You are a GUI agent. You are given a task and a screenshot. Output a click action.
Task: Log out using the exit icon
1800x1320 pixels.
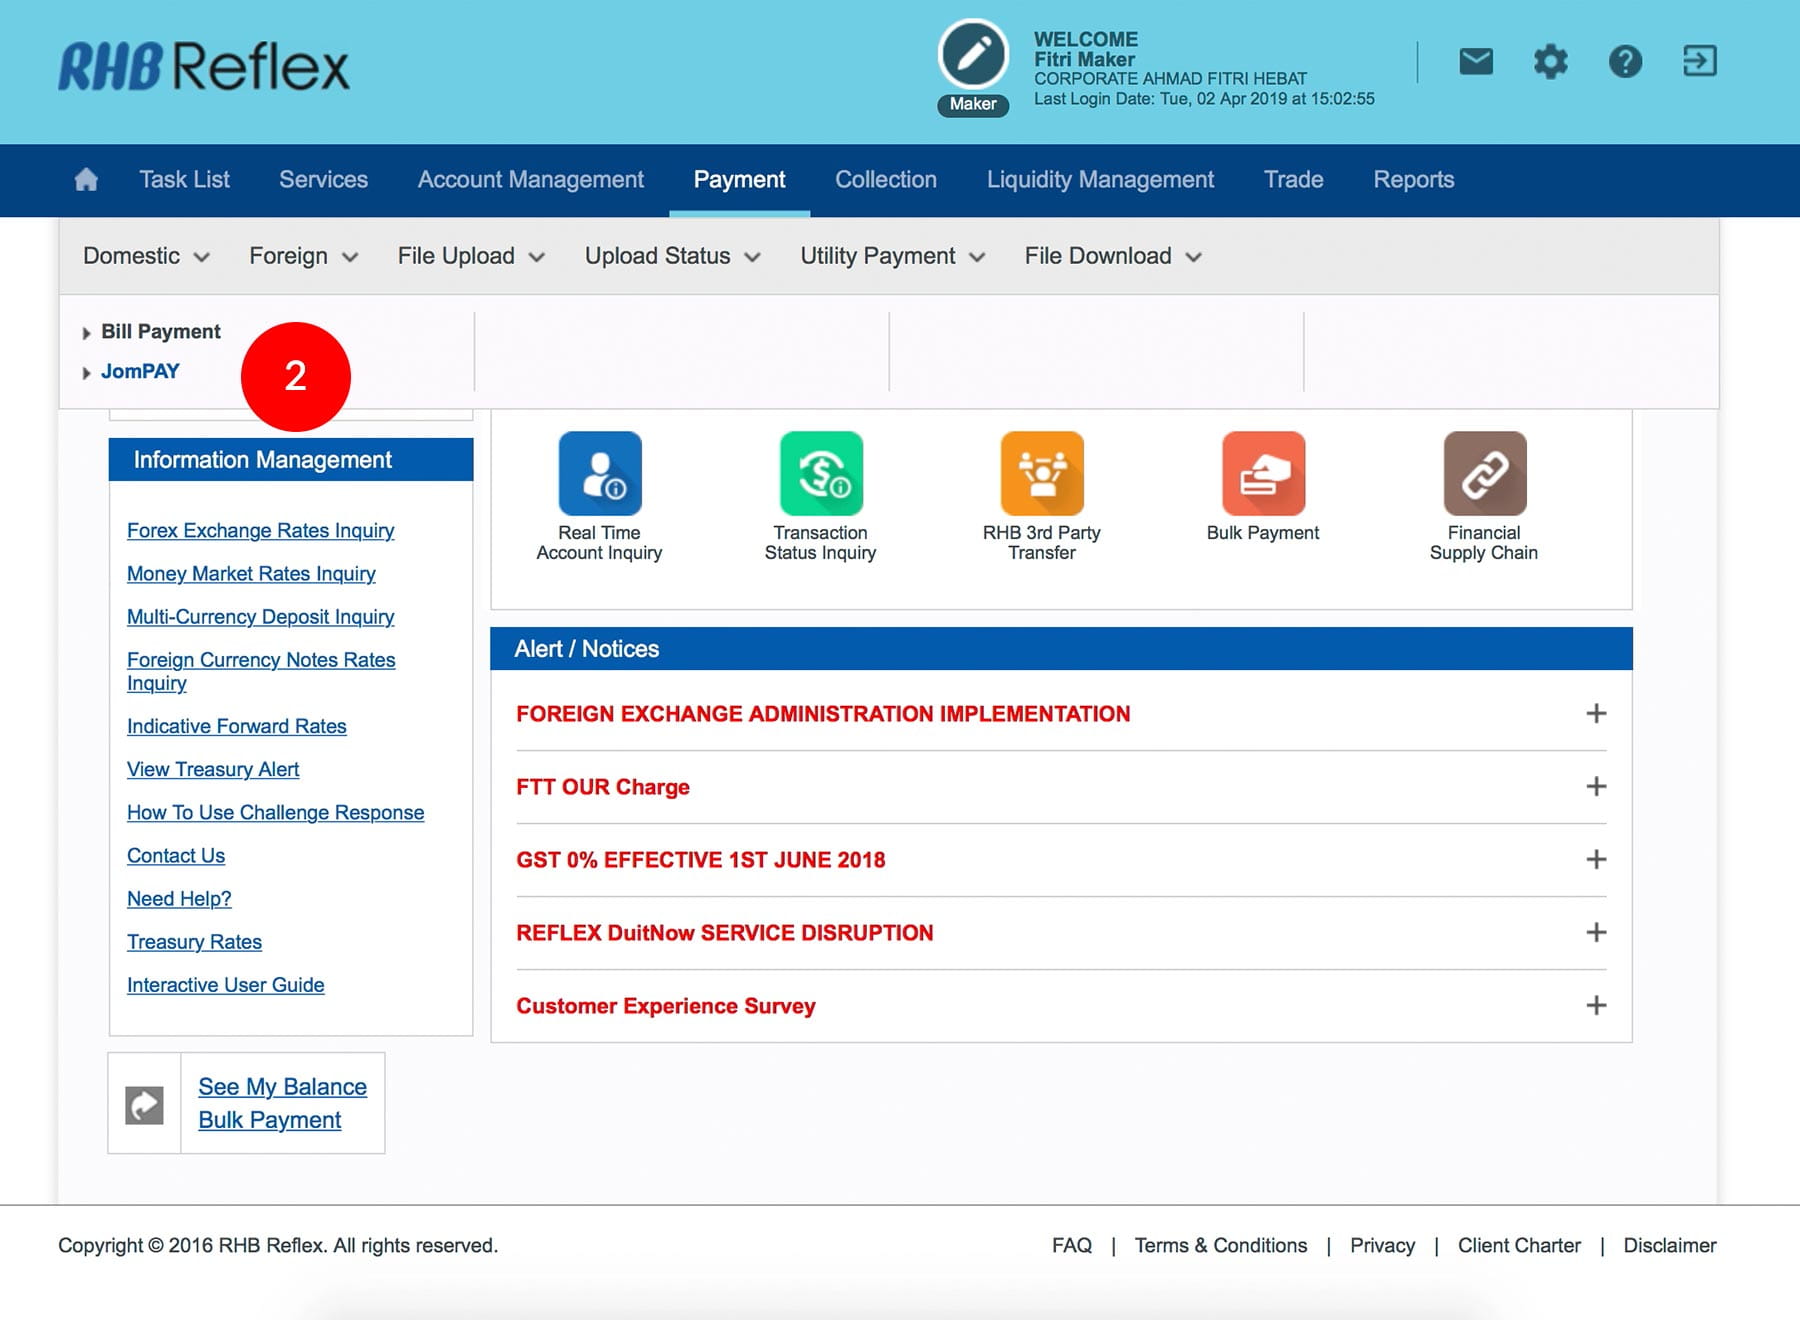point(1699,62)
